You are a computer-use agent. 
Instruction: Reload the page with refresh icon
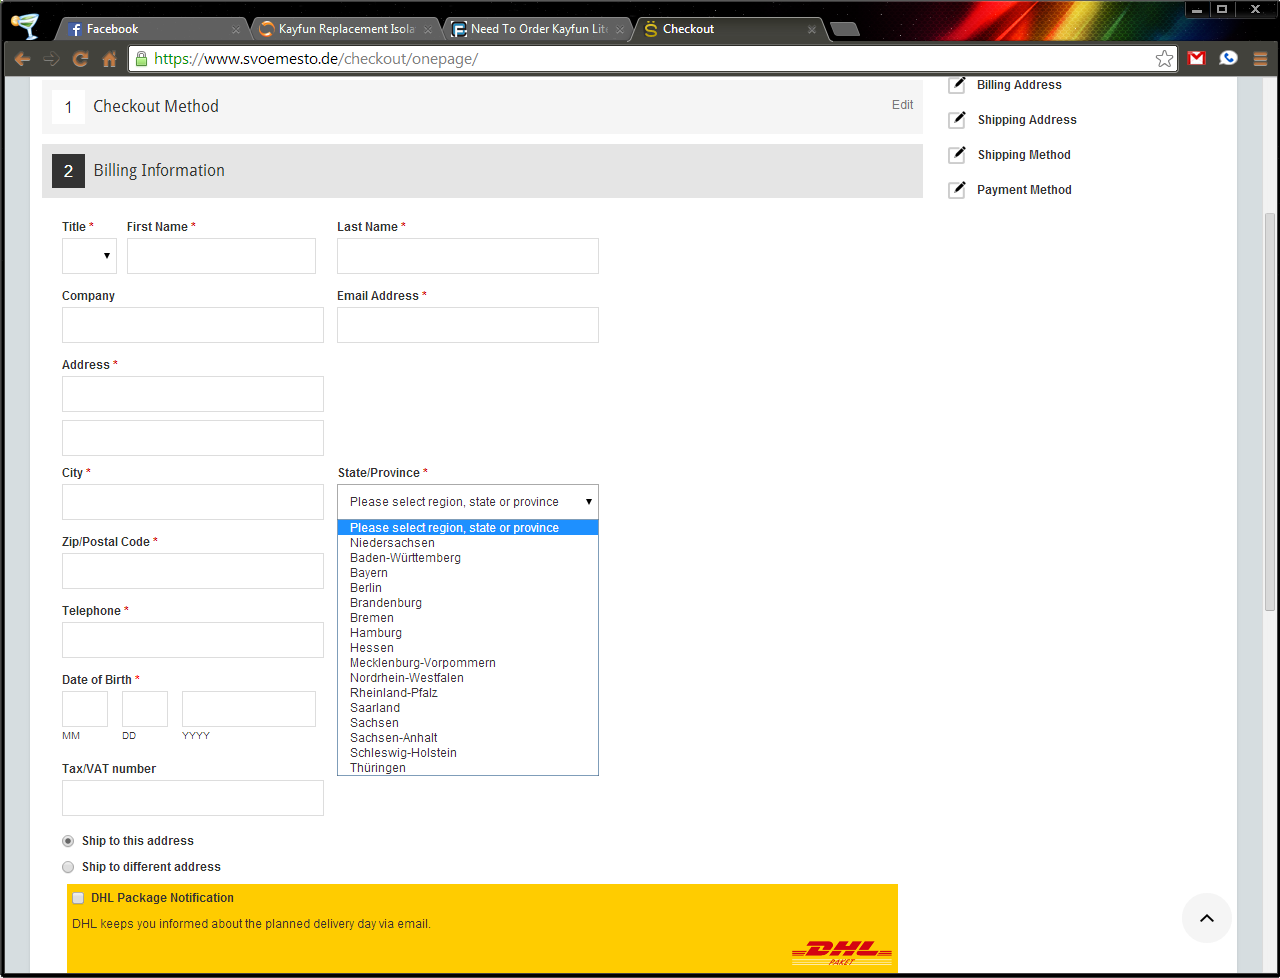click(81, 59)
